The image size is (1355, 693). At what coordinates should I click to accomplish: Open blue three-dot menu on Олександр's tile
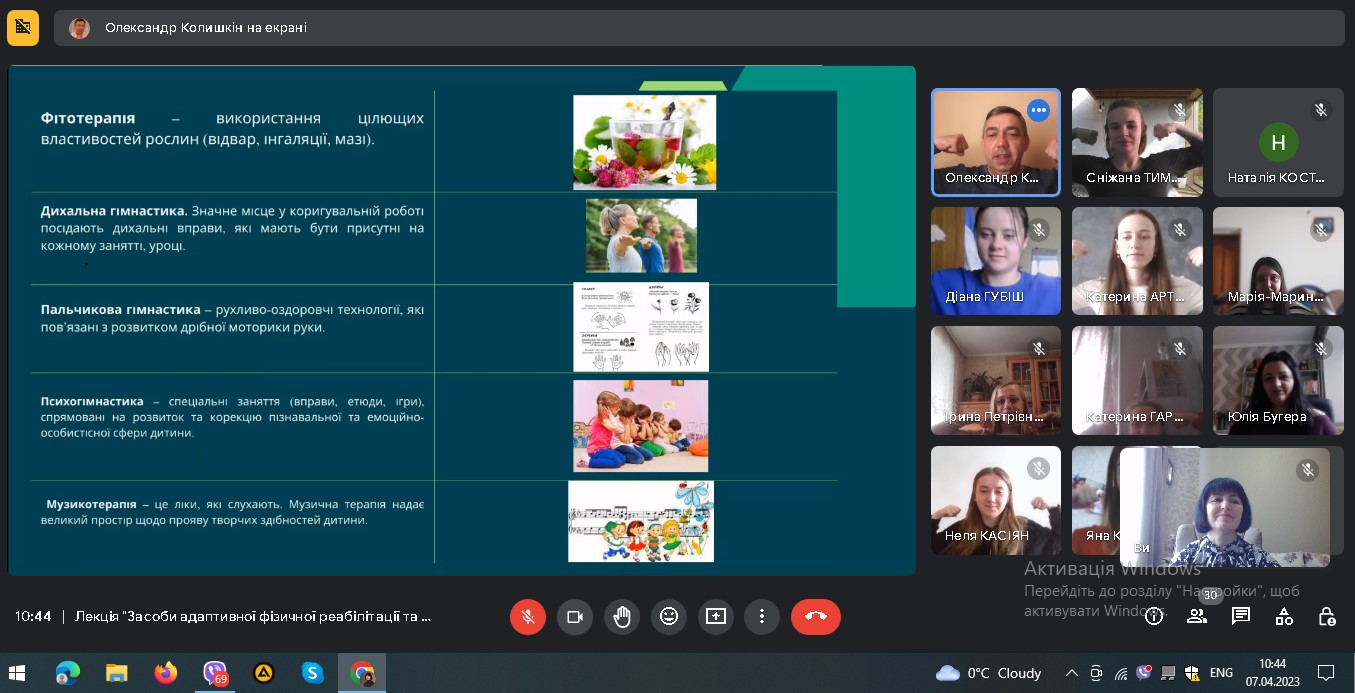click(1039, 110)
